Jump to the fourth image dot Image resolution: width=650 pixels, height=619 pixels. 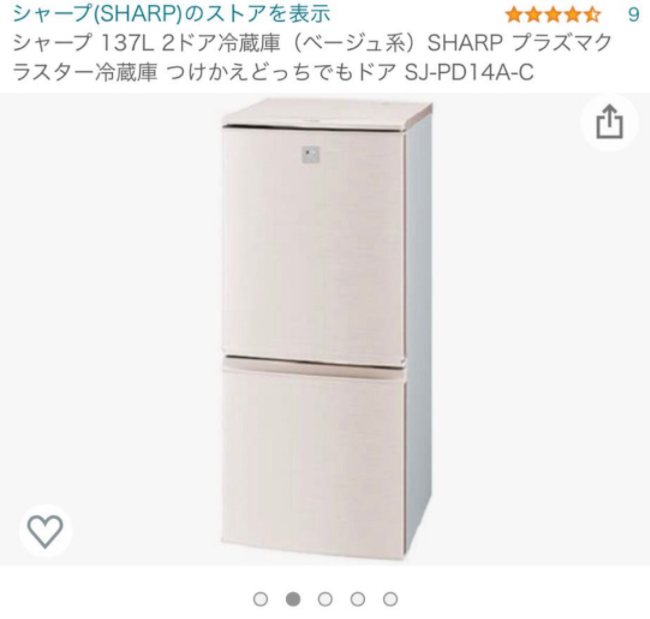pos(358,599)
